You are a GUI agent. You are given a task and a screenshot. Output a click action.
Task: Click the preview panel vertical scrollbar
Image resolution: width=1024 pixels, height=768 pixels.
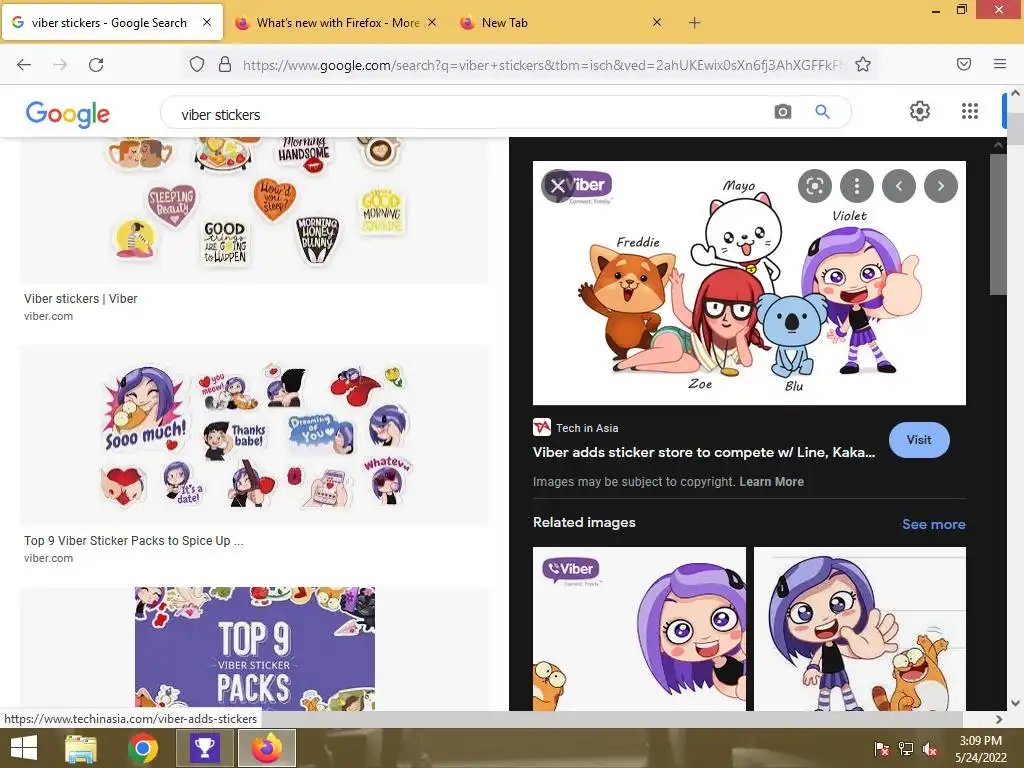click(998, 225)
